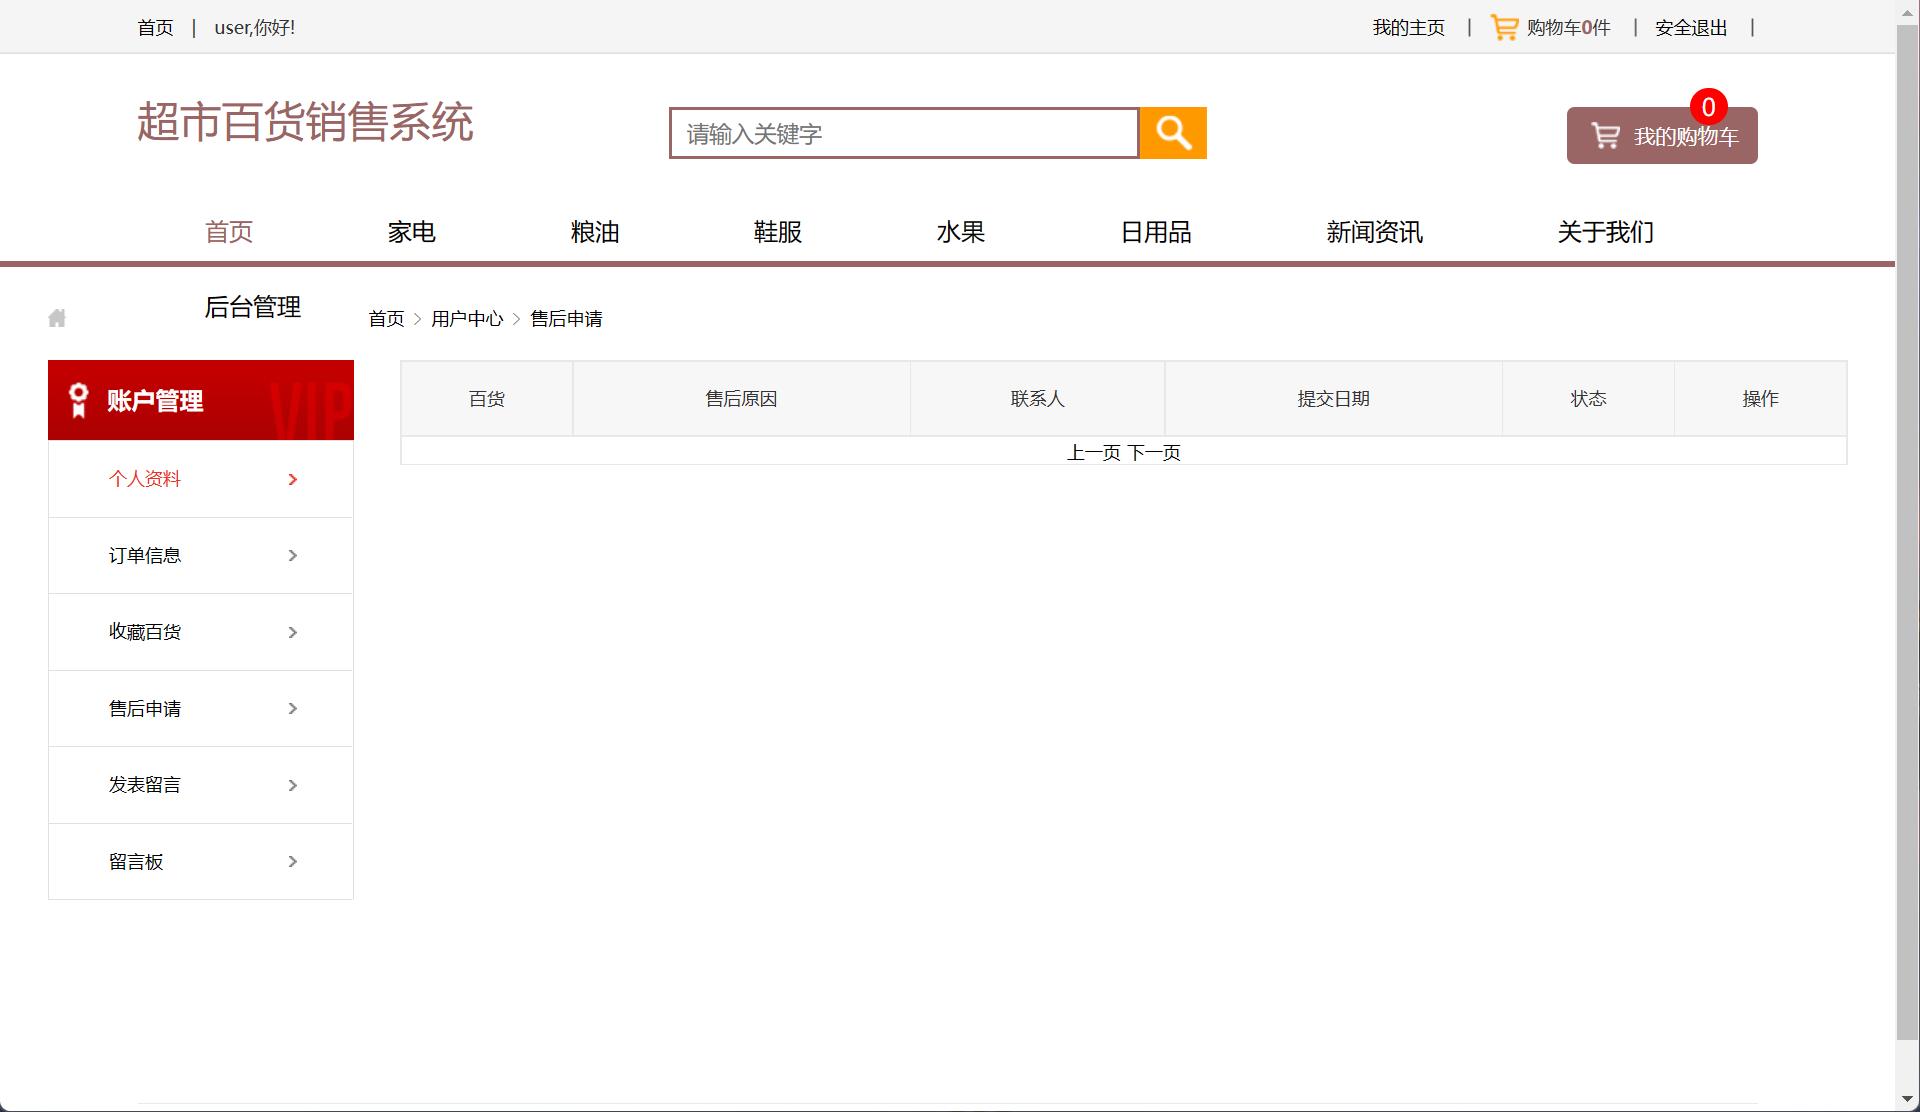Click the red 0 badge on the cart button
1920x1112 pixels.
click(1708, 107)
